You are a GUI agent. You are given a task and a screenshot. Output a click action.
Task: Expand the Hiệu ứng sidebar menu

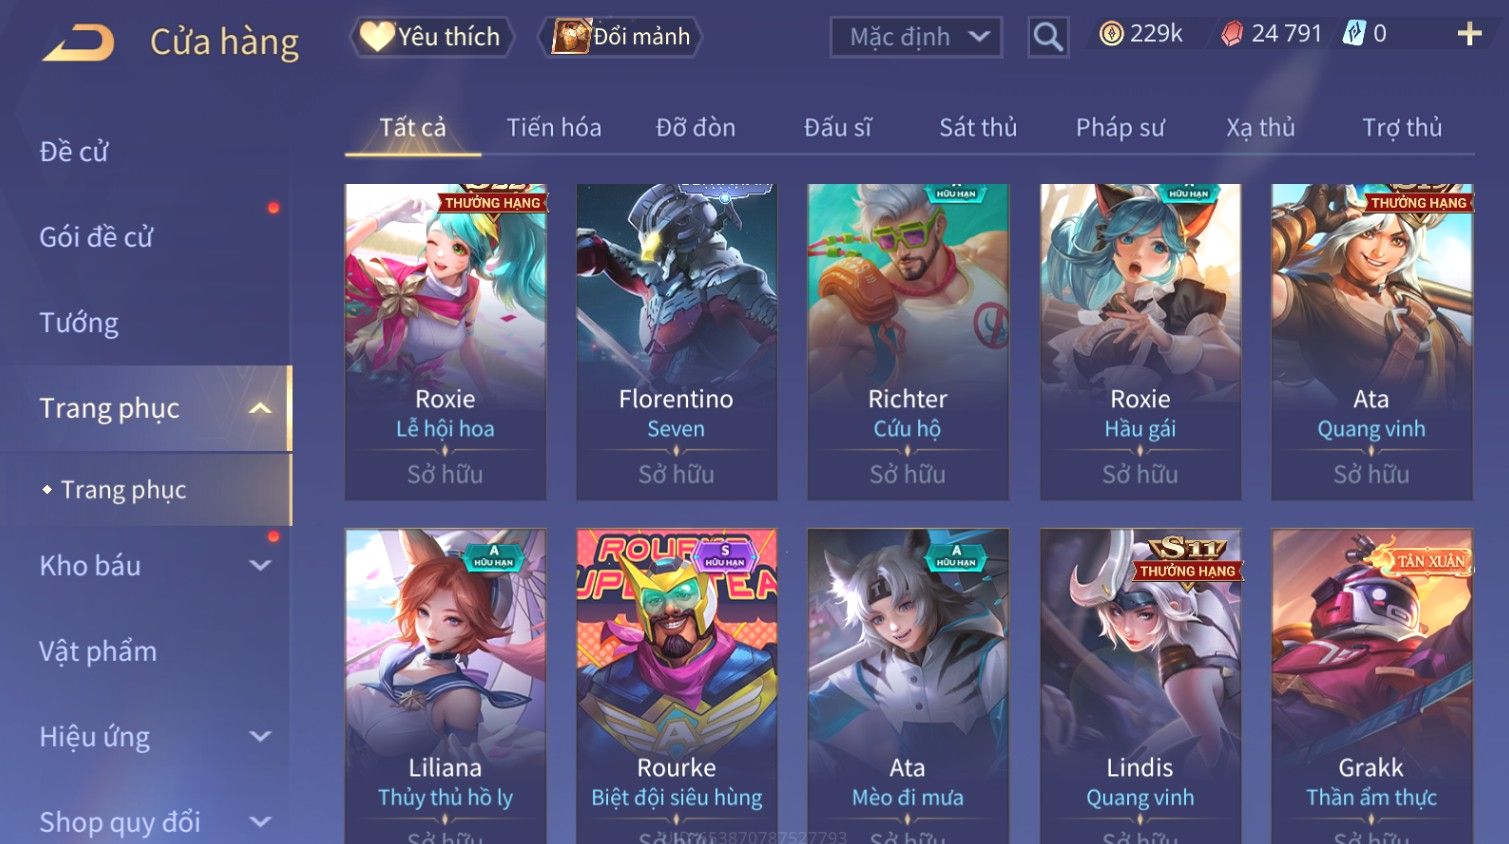260,737
